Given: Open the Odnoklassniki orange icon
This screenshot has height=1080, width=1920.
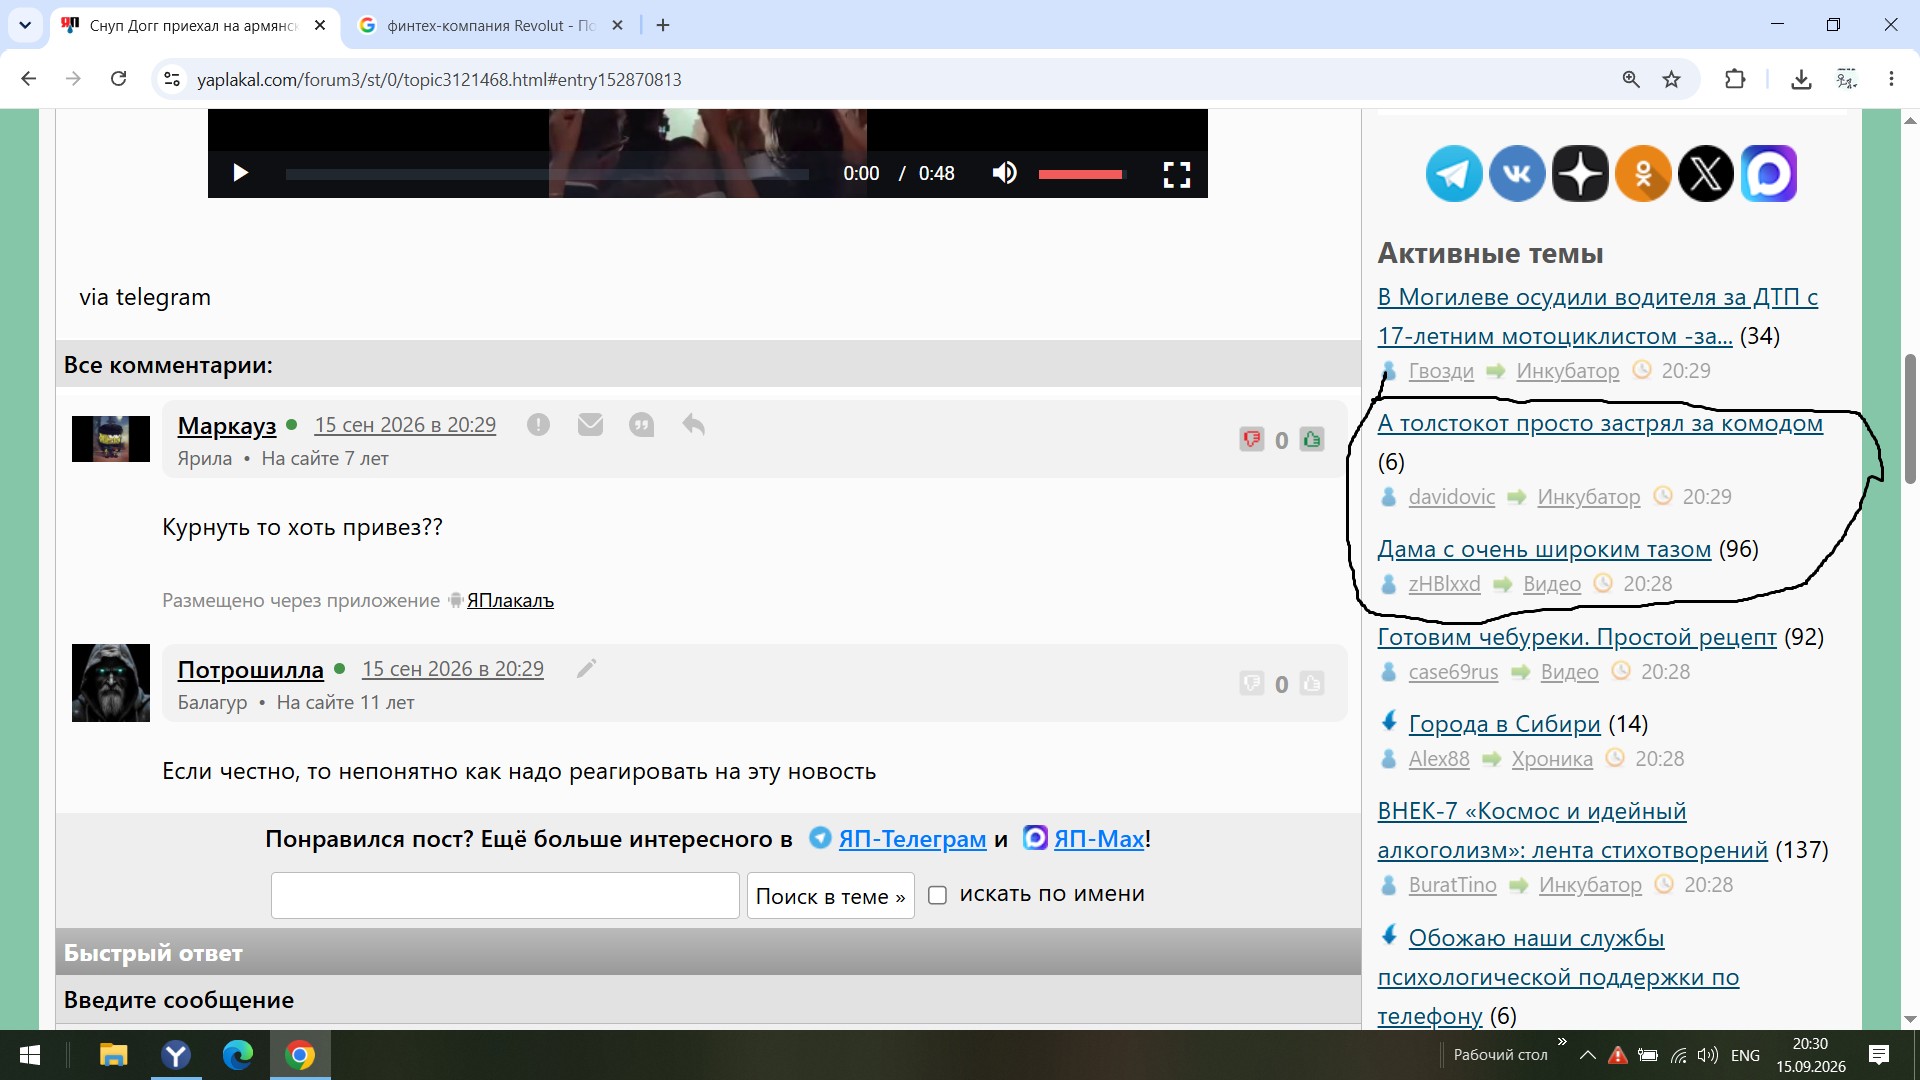Looking at the screenshot, I should (x=1643, y=174).
